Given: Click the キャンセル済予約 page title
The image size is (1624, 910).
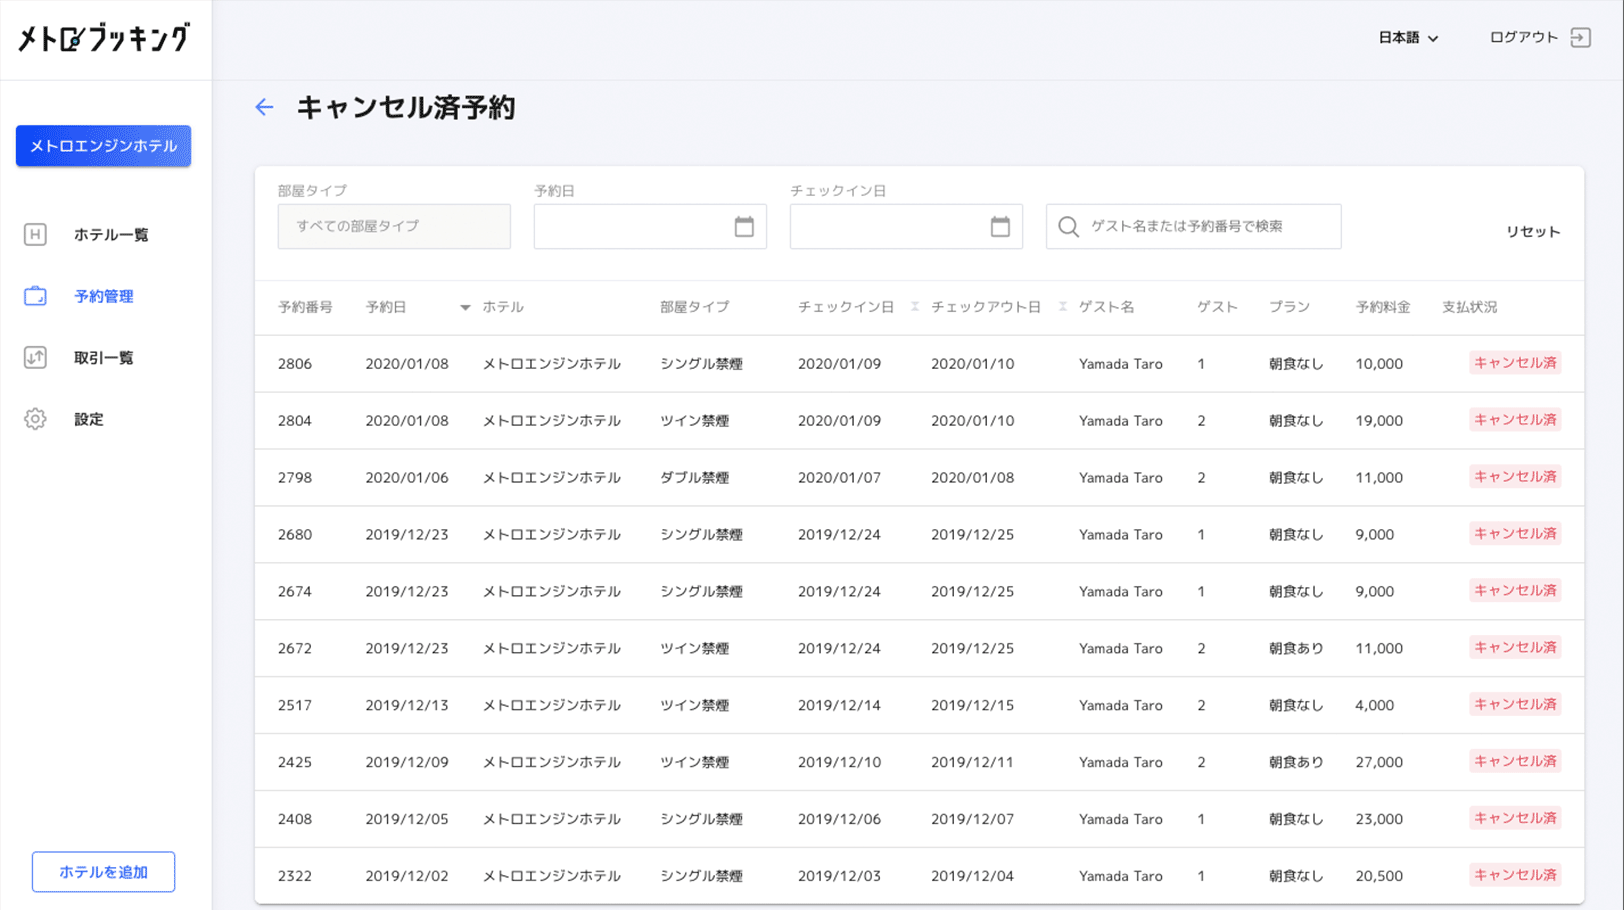Looking at the screenshot, I should click(406, 108).
